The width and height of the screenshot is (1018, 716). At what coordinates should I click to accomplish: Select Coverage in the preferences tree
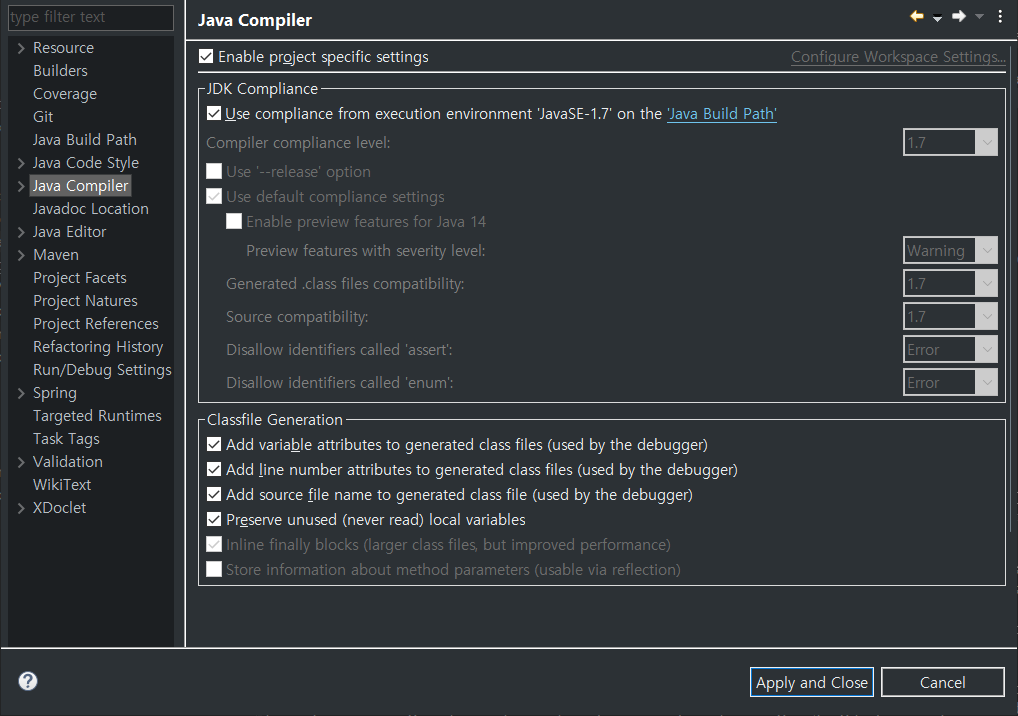click(x=65, y=93)
